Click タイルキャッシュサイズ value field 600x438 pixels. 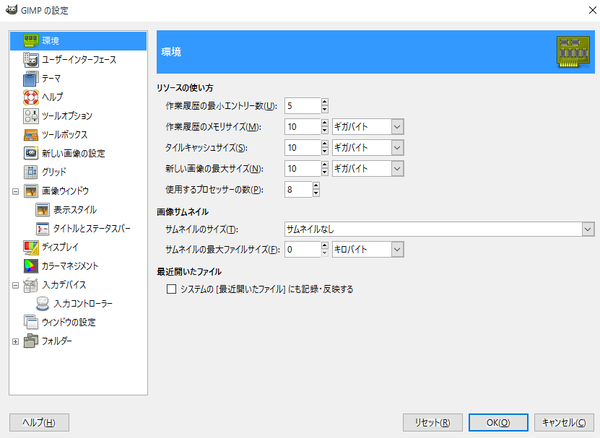point(302,148)
